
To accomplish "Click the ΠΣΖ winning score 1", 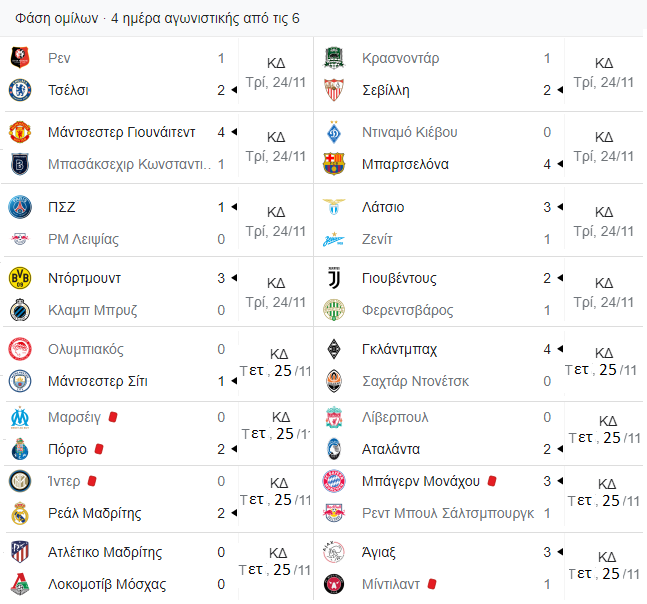I will [221, 207].
